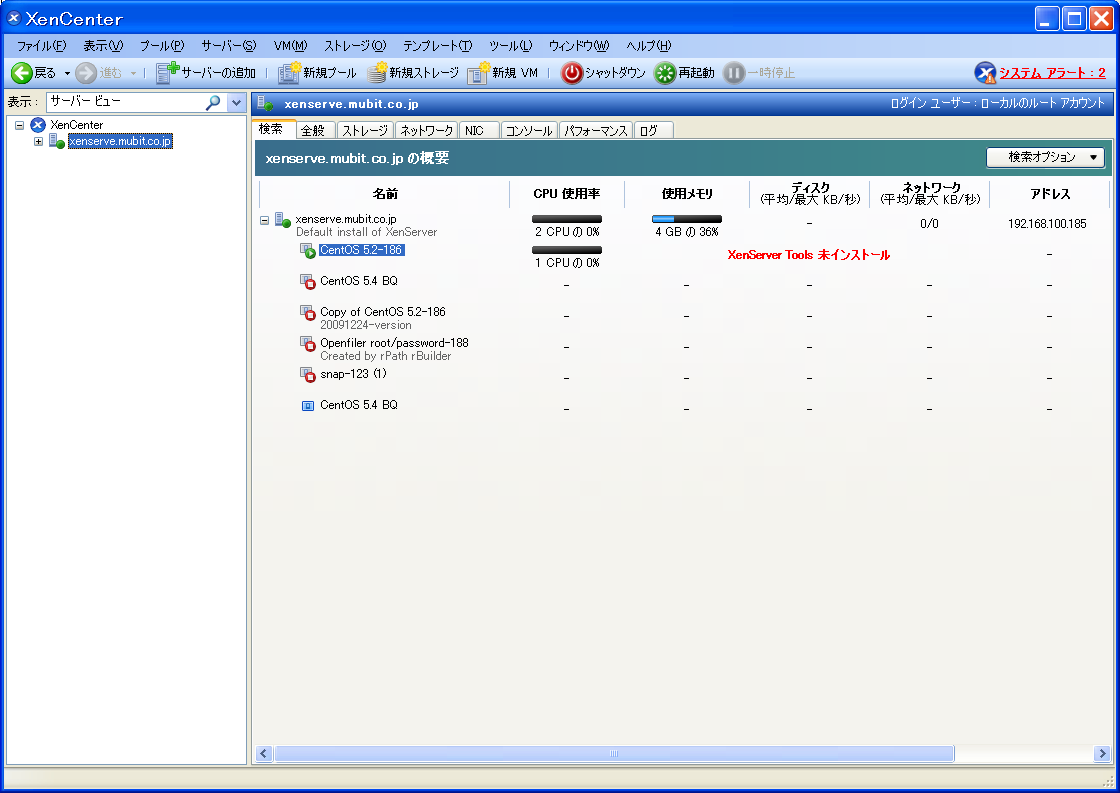Click the snap-123 (1) VM icon

tap(308, 375)
